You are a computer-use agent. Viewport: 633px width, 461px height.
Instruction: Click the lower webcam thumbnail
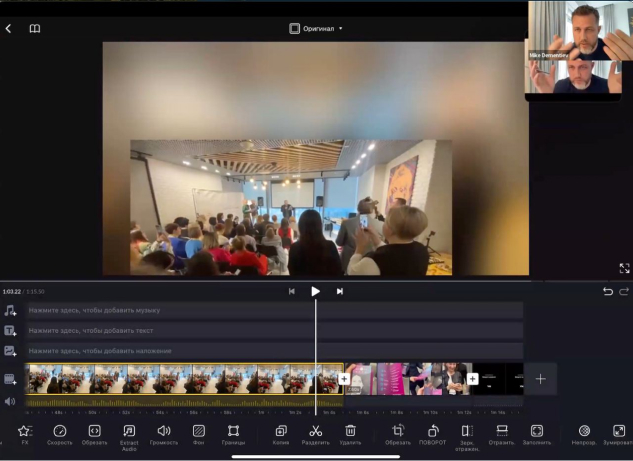point(573,77)
